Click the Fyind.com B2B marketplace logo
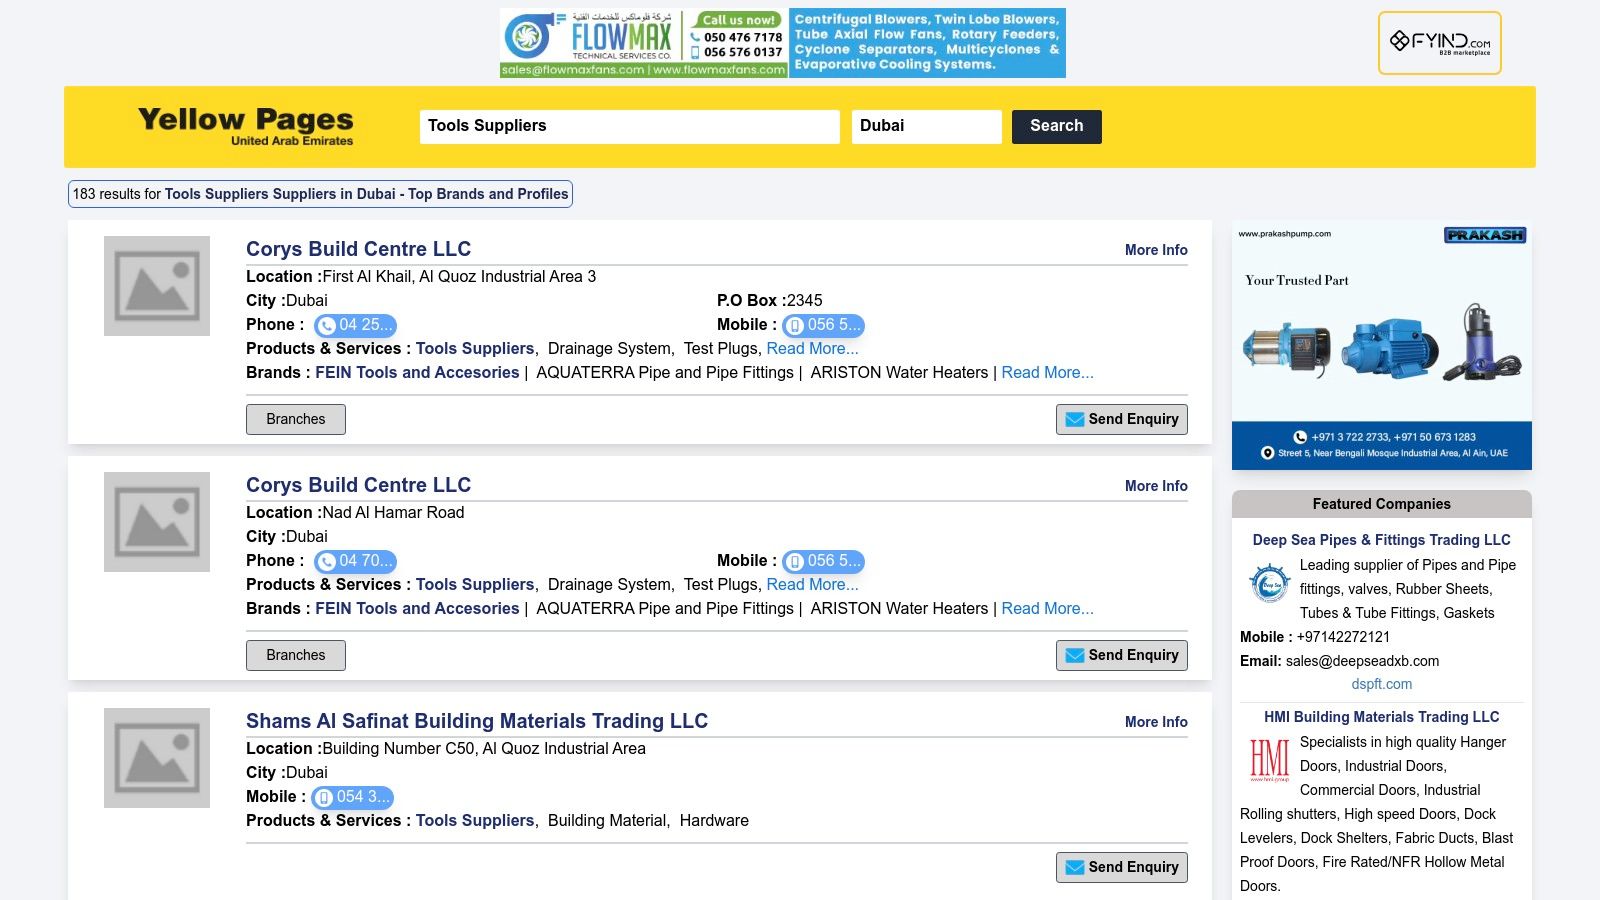 tap(1440, 41)
